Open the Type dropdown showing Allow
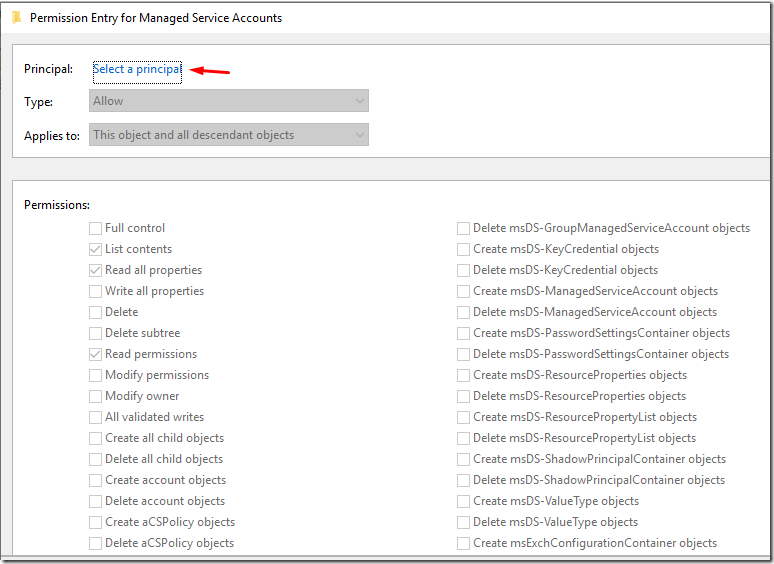The height and width of the screenshot is (564, 774). (x=229, y=101)
